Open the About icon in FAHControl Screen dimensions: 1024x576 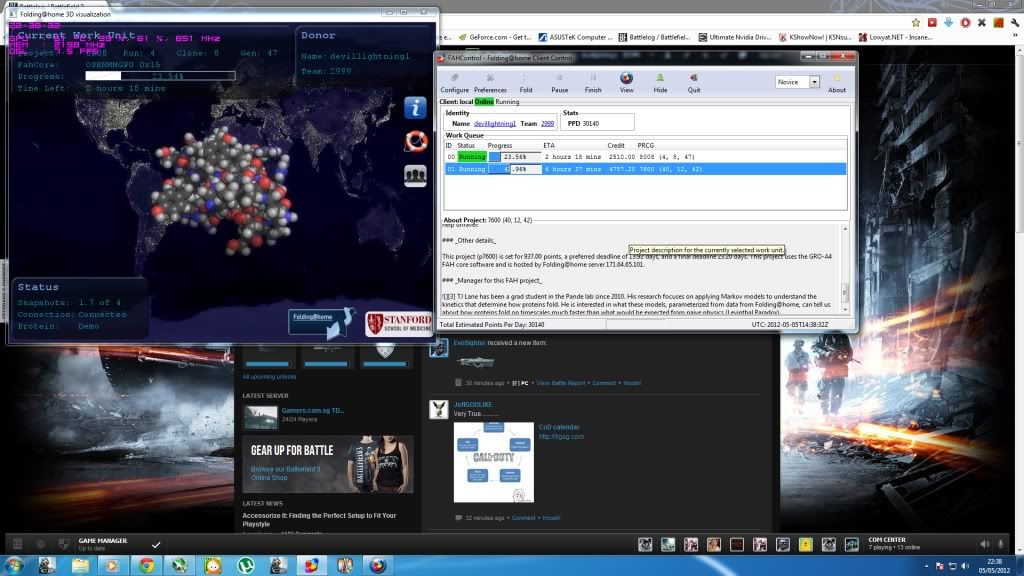coord(836,81)
